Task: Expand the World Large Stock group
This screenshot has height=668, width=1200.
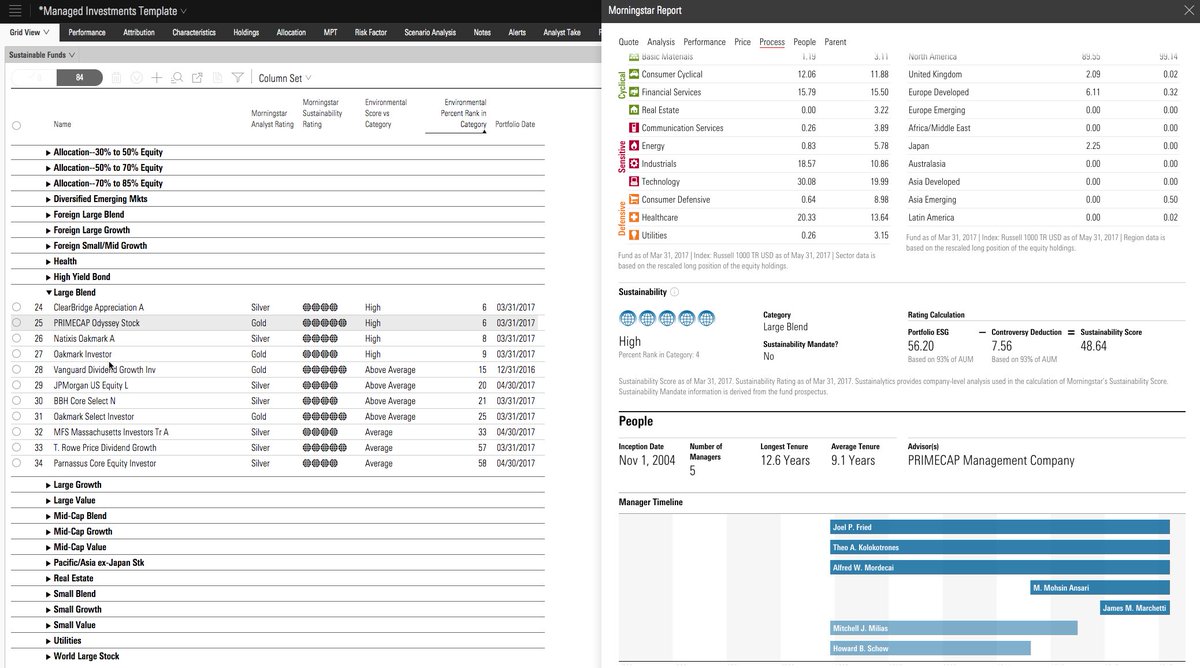Action: 48,656
